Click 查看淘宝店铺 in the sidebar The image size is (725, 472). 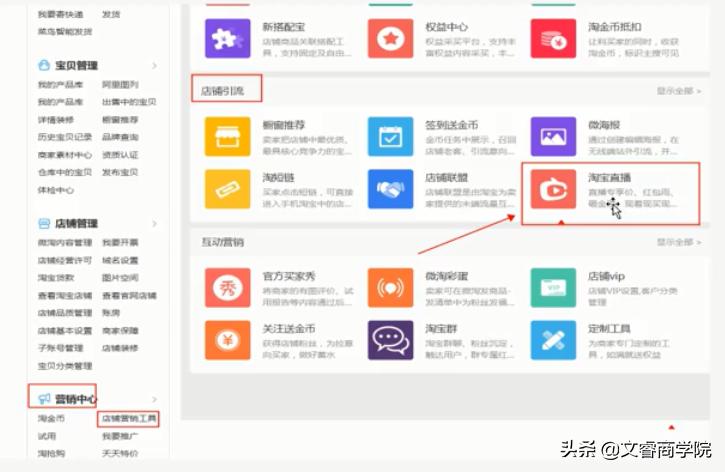click(65, 295)
